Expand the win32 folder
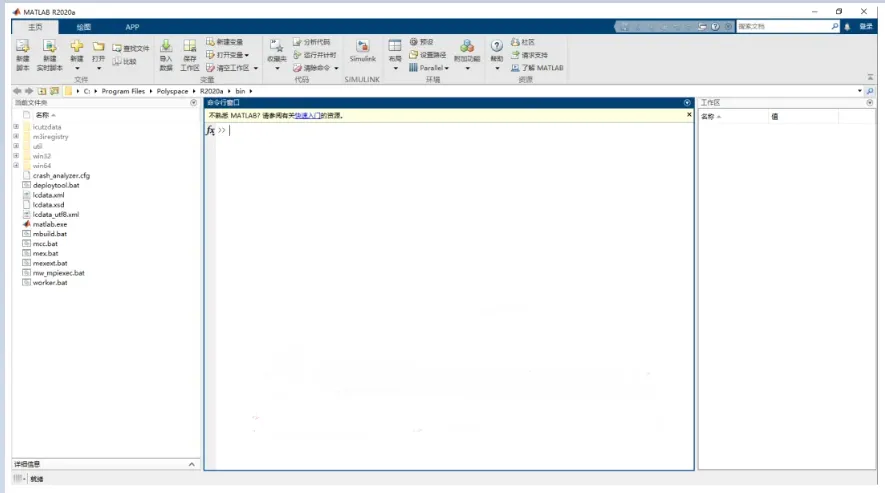The image size is (885, 493). tap(16, 155)
